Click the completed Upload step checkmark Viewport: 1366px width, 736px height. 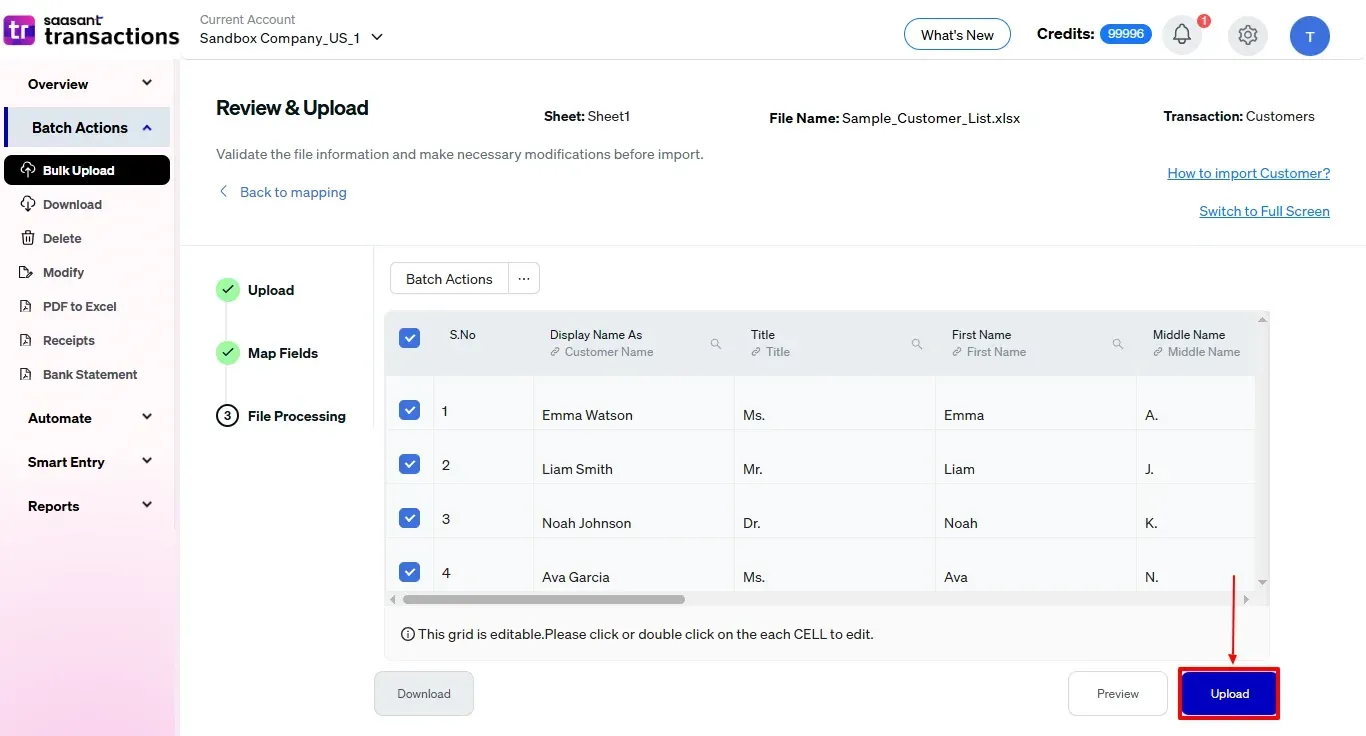[x=228, y=290]
